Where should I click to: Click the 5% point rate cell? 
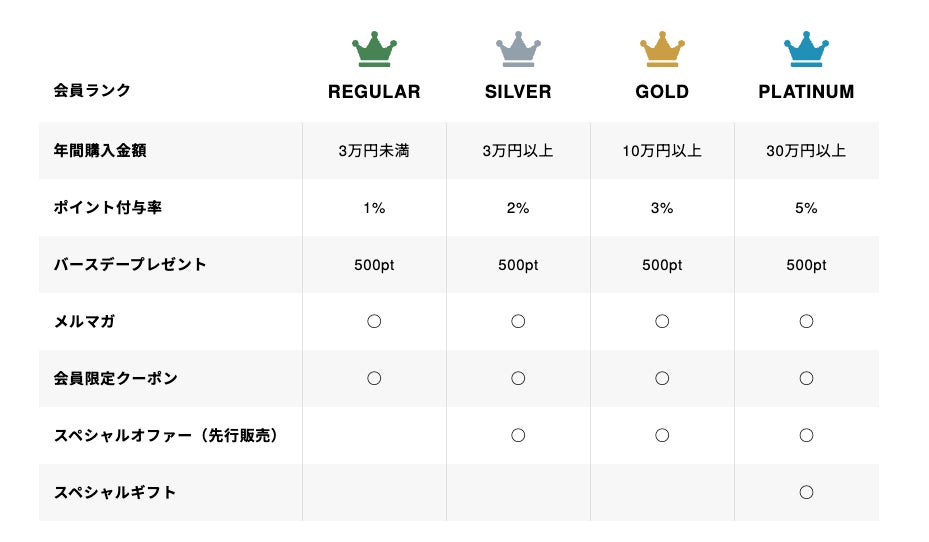coord(806,208)
